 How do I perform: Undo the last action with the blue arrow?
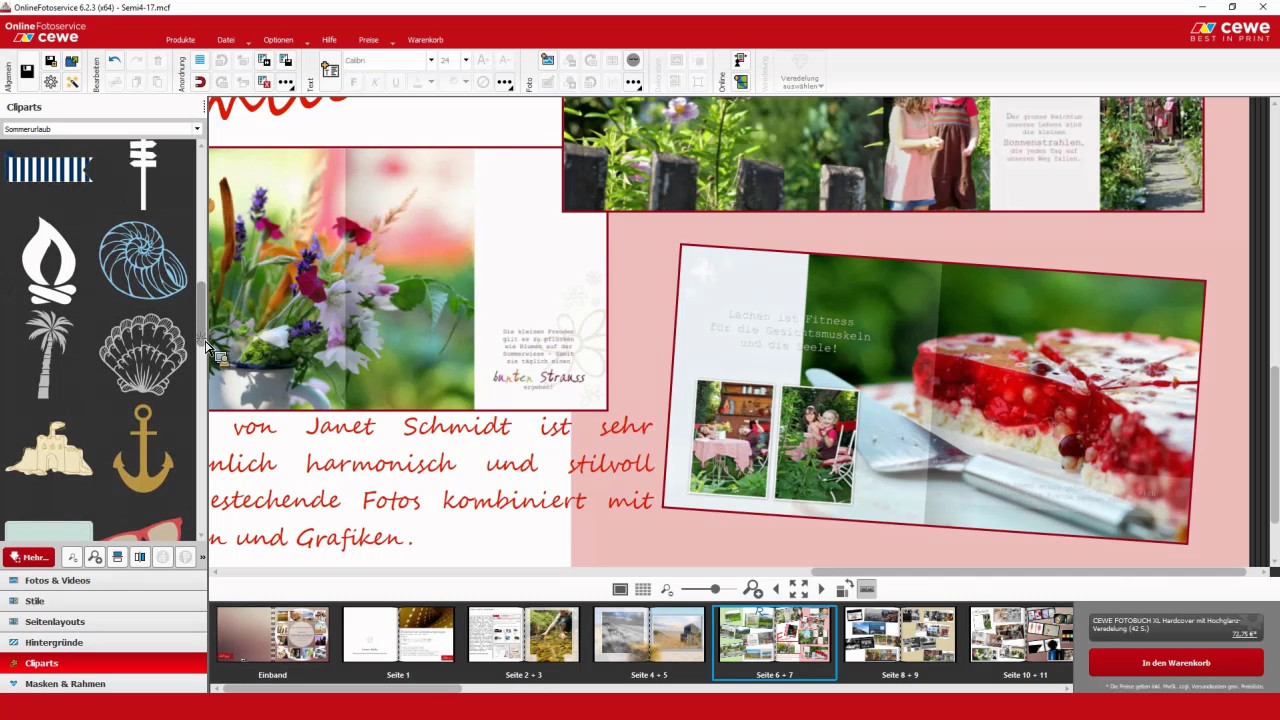click(x=114, y=61)
